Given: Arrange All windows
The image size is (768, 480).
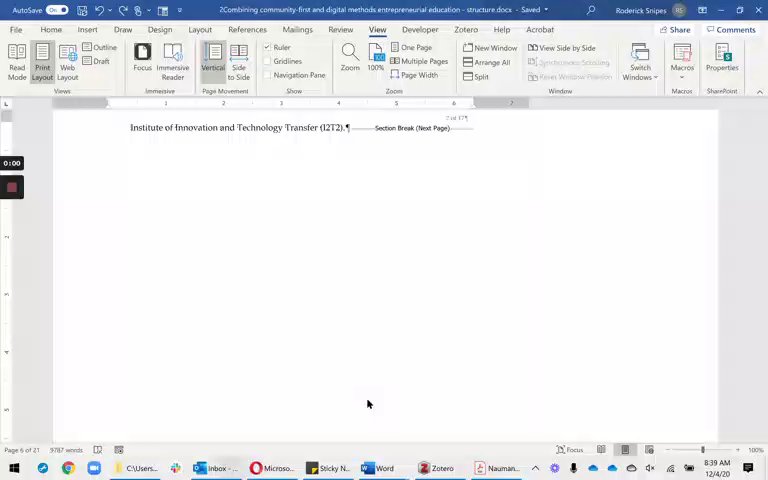Looking at the screenshot, I should click(x=486, y=62).
